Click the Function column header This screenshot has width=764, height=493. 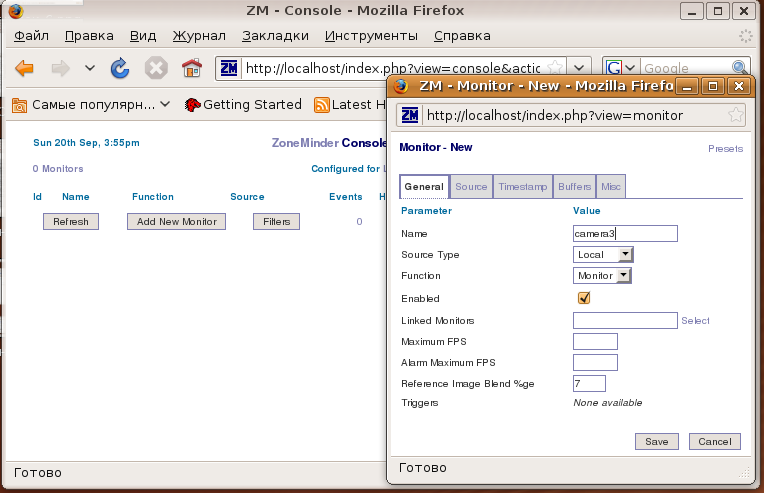(x=153, y=197)
